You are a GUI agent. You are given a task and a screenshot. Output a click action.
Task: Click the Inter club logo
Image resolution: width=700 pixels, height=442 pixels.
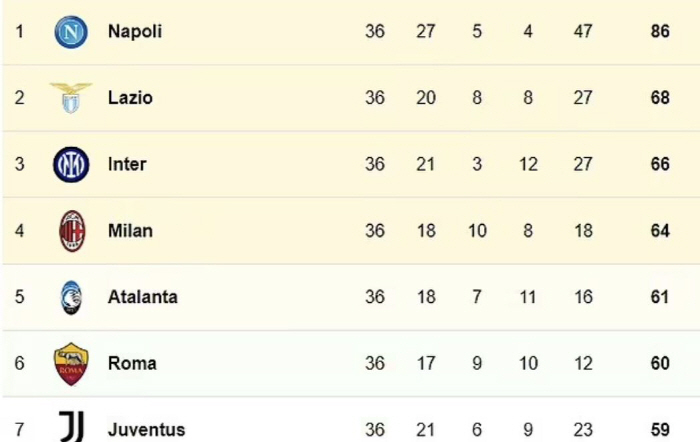pos(71,164)
